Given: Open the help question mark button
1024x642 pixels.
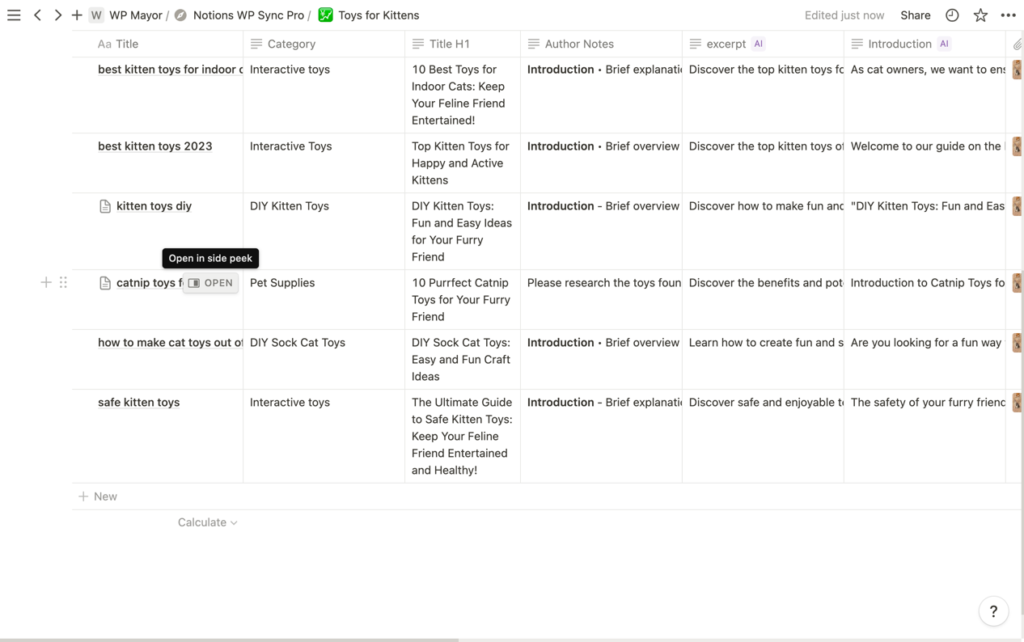Looking at the screenshot, I should 992,611.
